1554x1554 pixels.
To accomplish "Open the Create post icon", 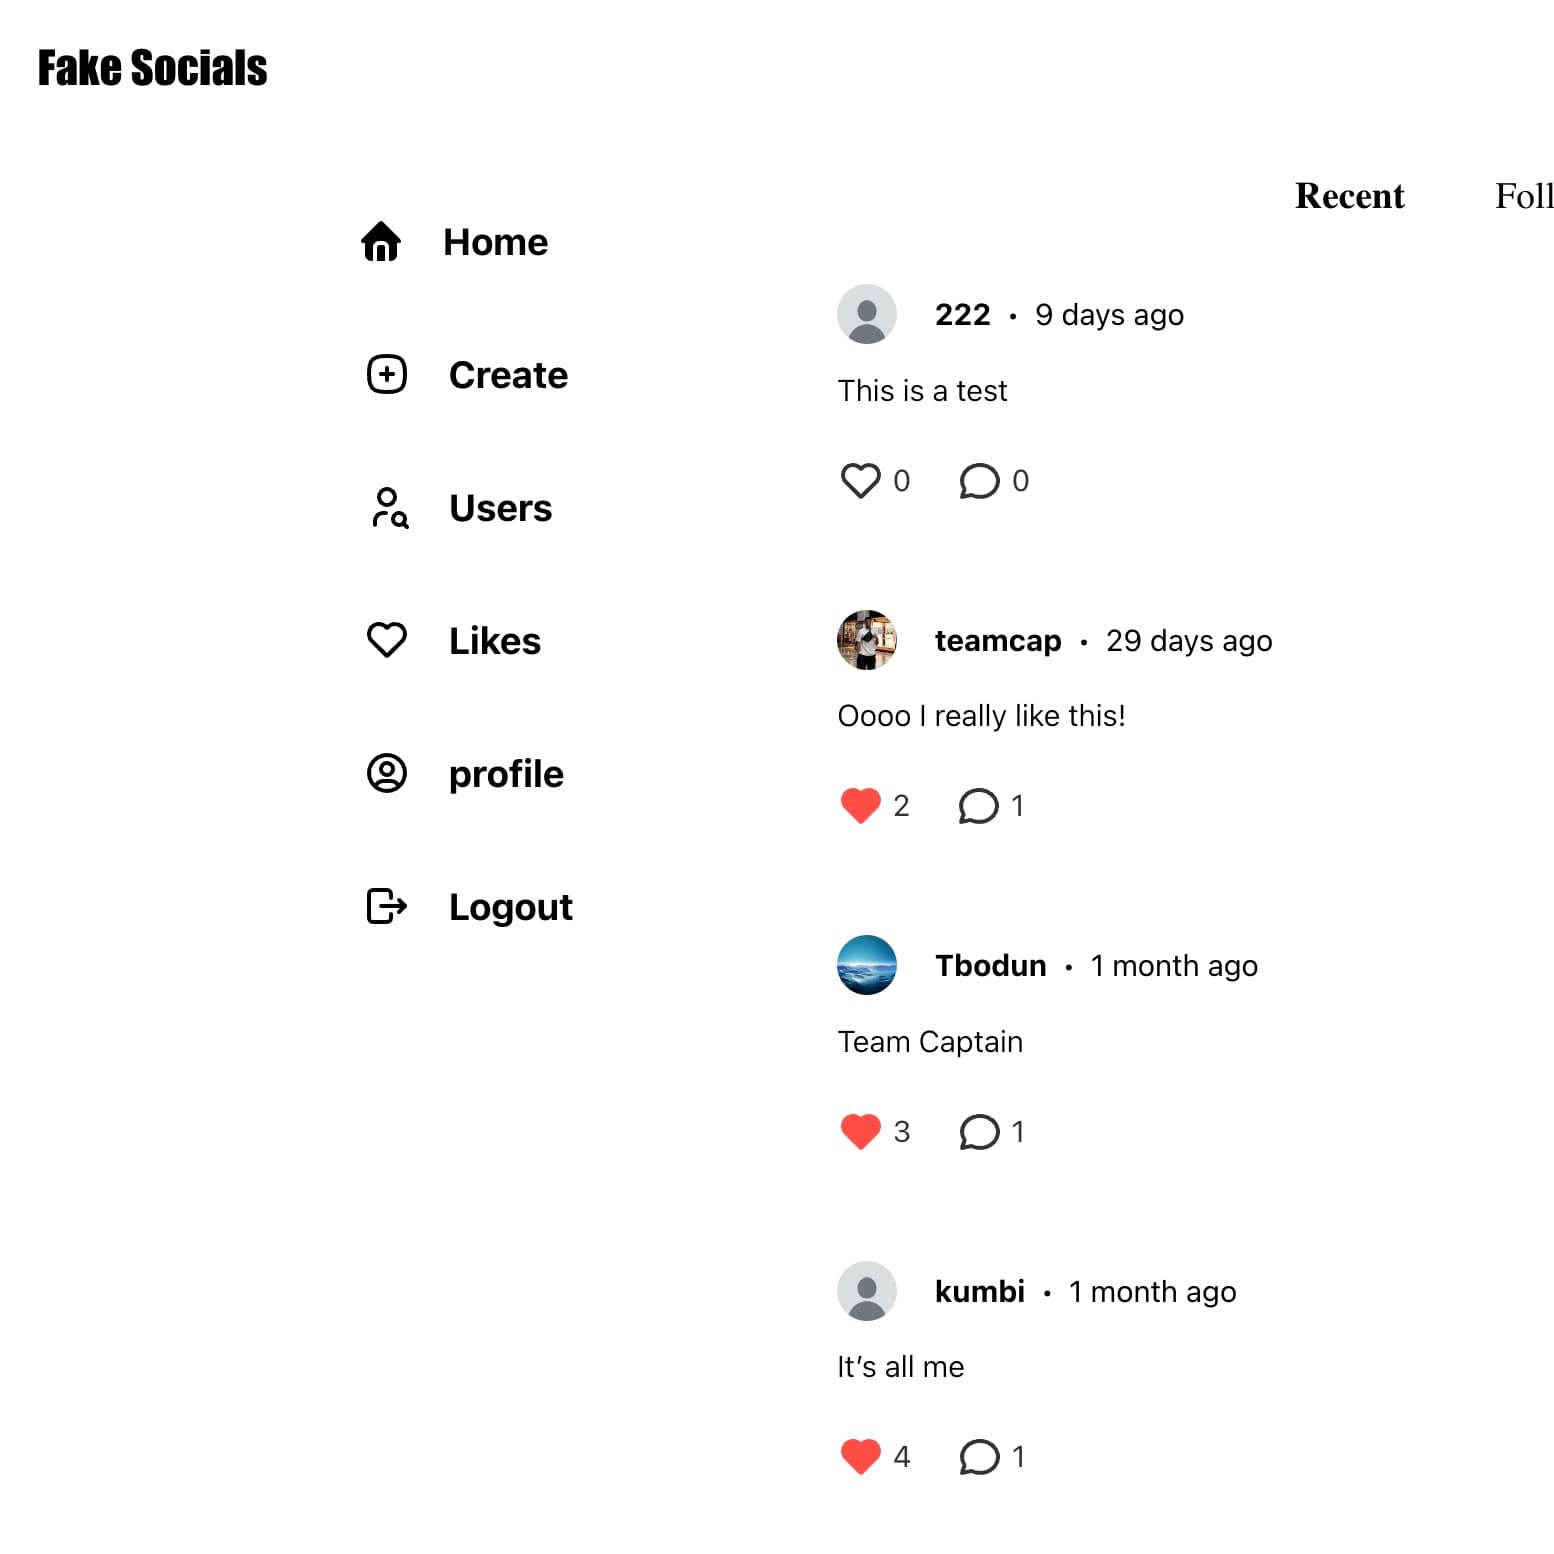I will [x=387, y=374].
